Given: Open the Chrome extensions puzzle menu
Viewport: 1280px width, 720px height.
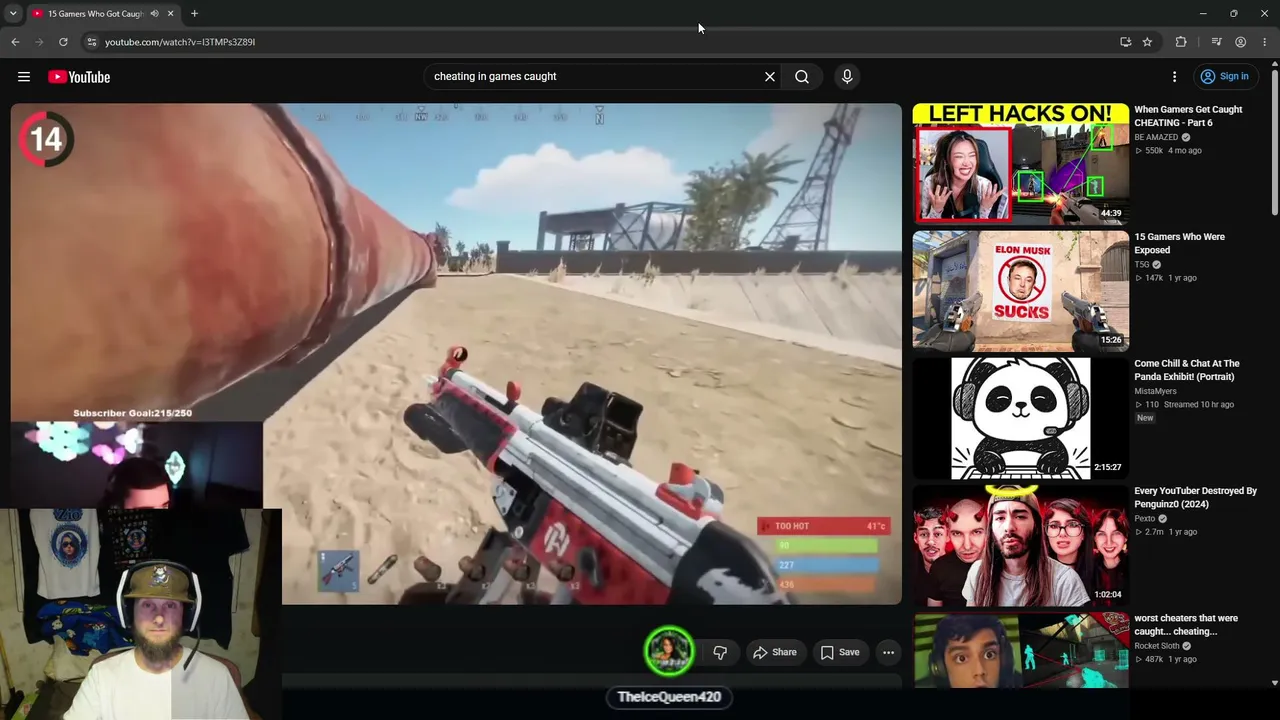Looking at the screenshot, I should pyautogui.click(x=1181, y=42).
